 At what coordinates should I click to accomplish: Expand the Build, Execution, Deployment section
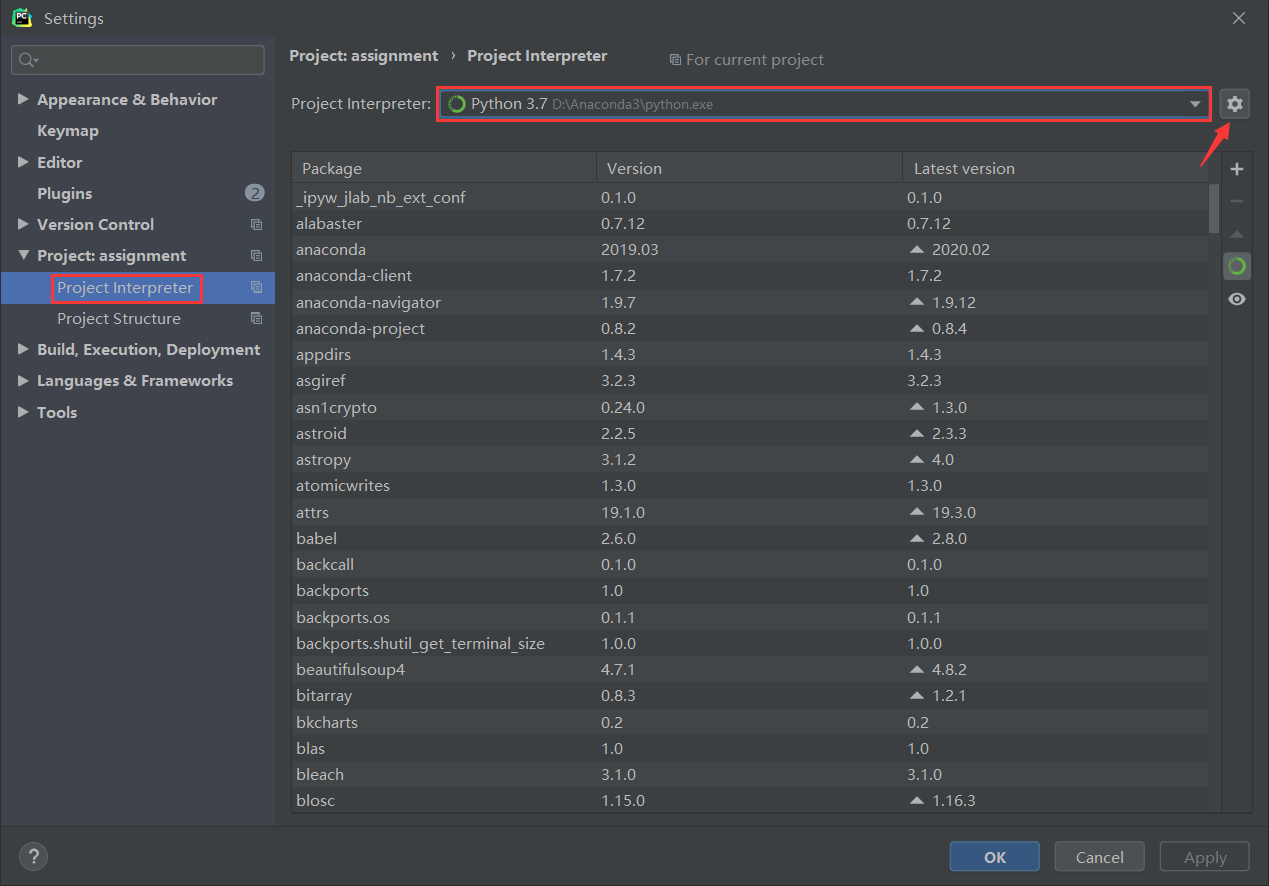point(24,349)
